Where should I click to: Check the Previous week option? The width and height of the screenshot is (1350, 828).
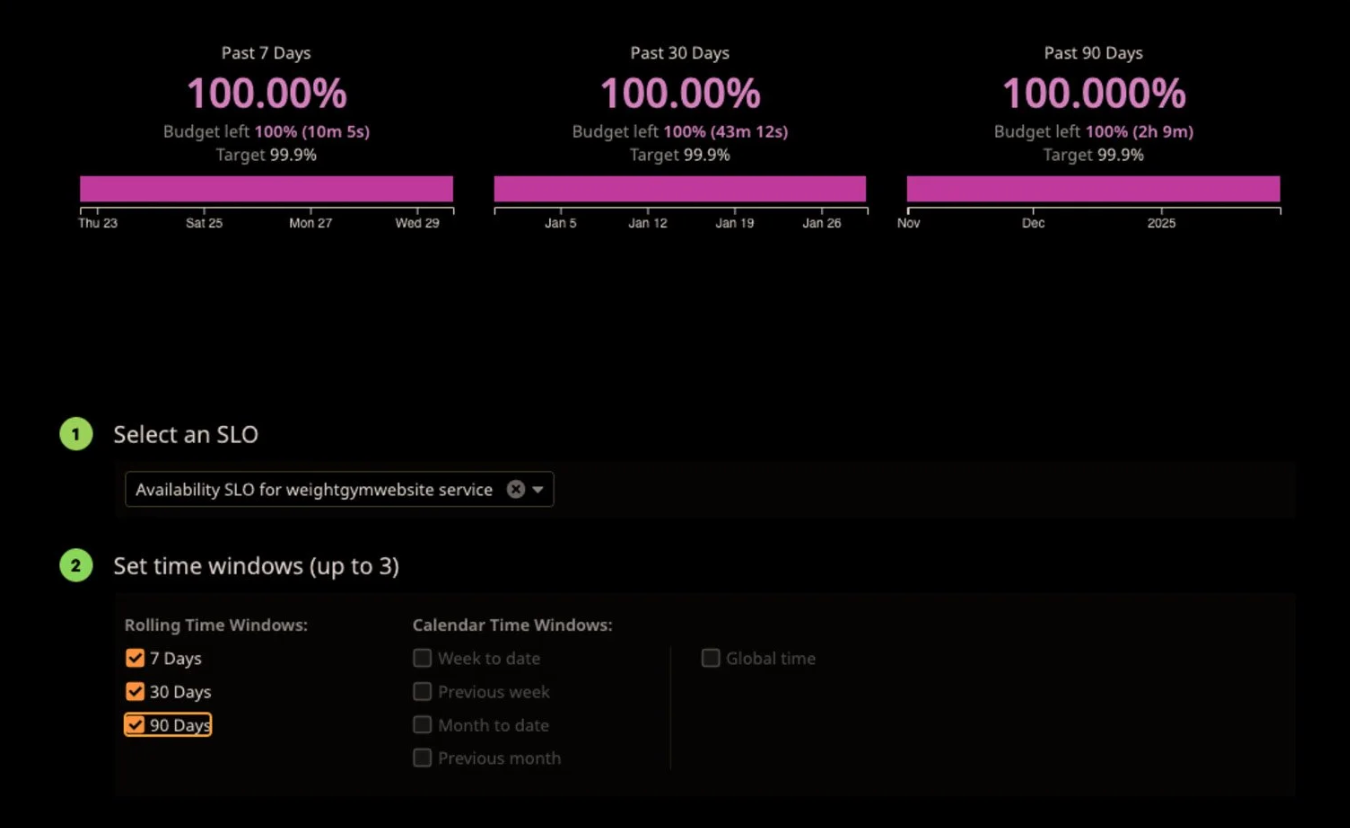422,691
